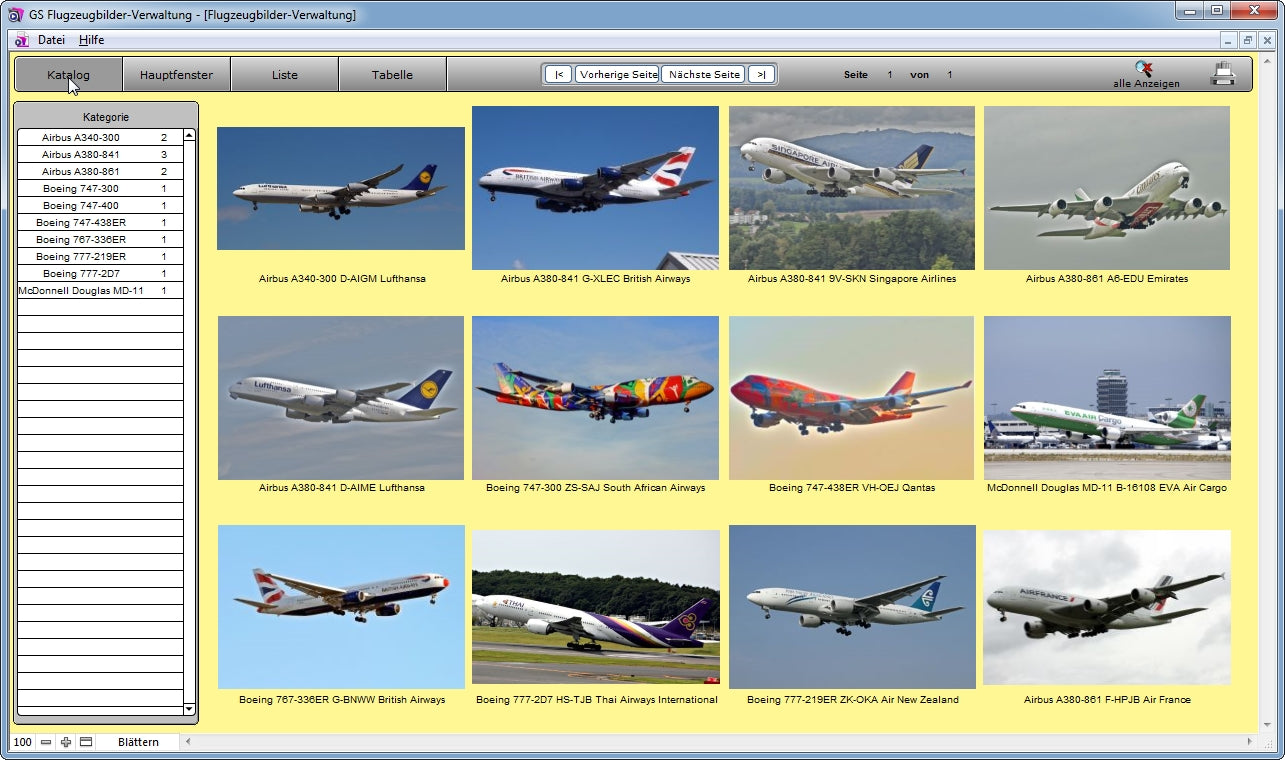The width and height of the screenshot is (1285, 760).
Task: Switch to the Tabelle tab
Action: tap(392, 75)
